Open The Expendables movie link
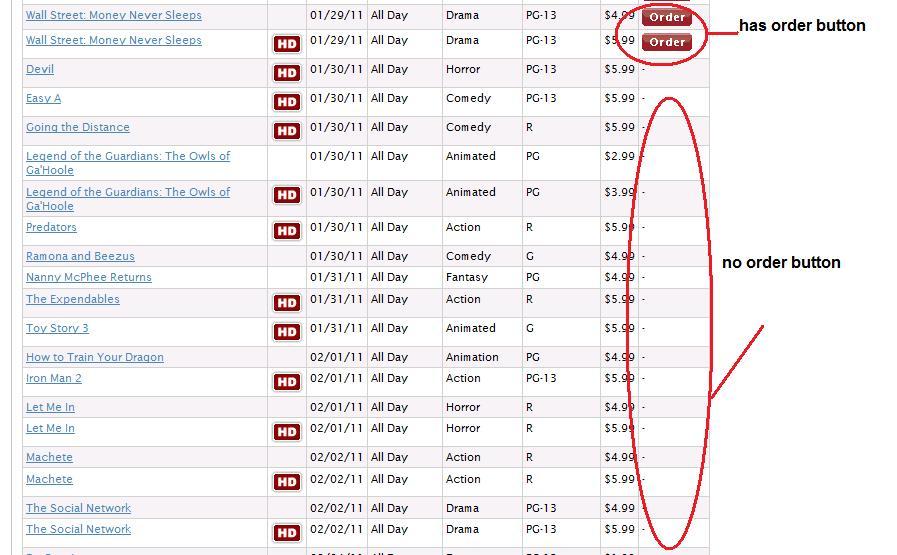897x555 pixels. coord(73,299)
